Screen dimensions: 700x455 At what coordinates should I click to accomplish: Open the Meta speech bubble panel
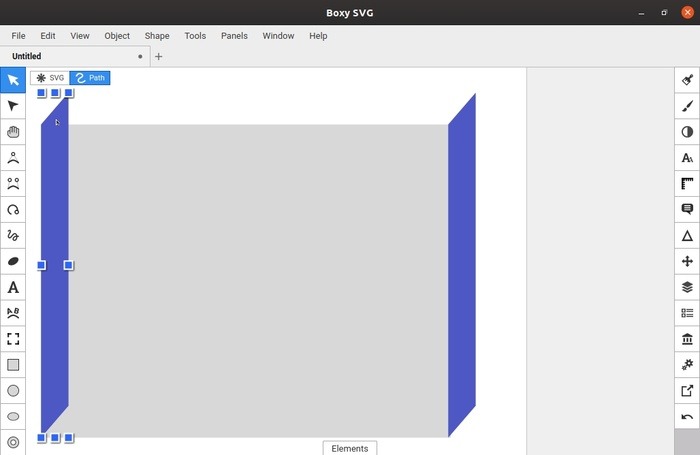tap(687, 209)
